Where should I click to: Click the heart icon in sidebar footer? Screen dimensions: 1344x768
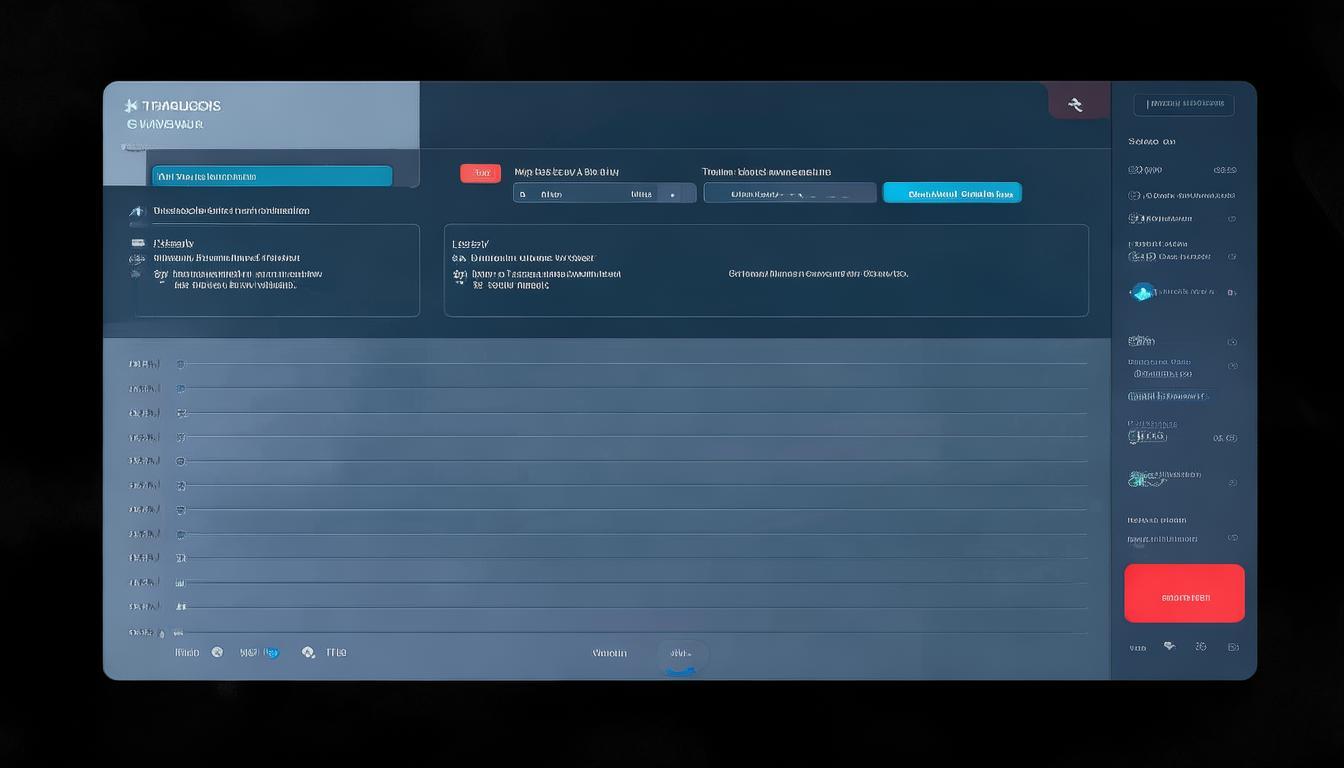1169,646
